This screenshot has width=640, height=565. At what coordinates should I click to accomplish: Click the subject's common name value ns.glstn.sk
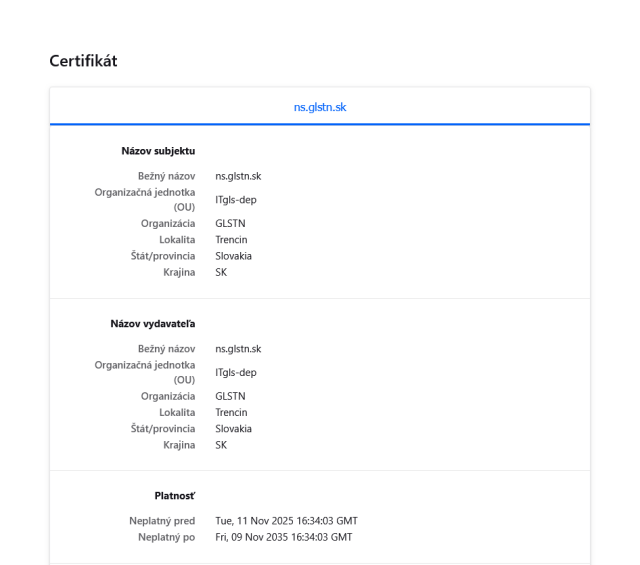(x=238, y=176)
